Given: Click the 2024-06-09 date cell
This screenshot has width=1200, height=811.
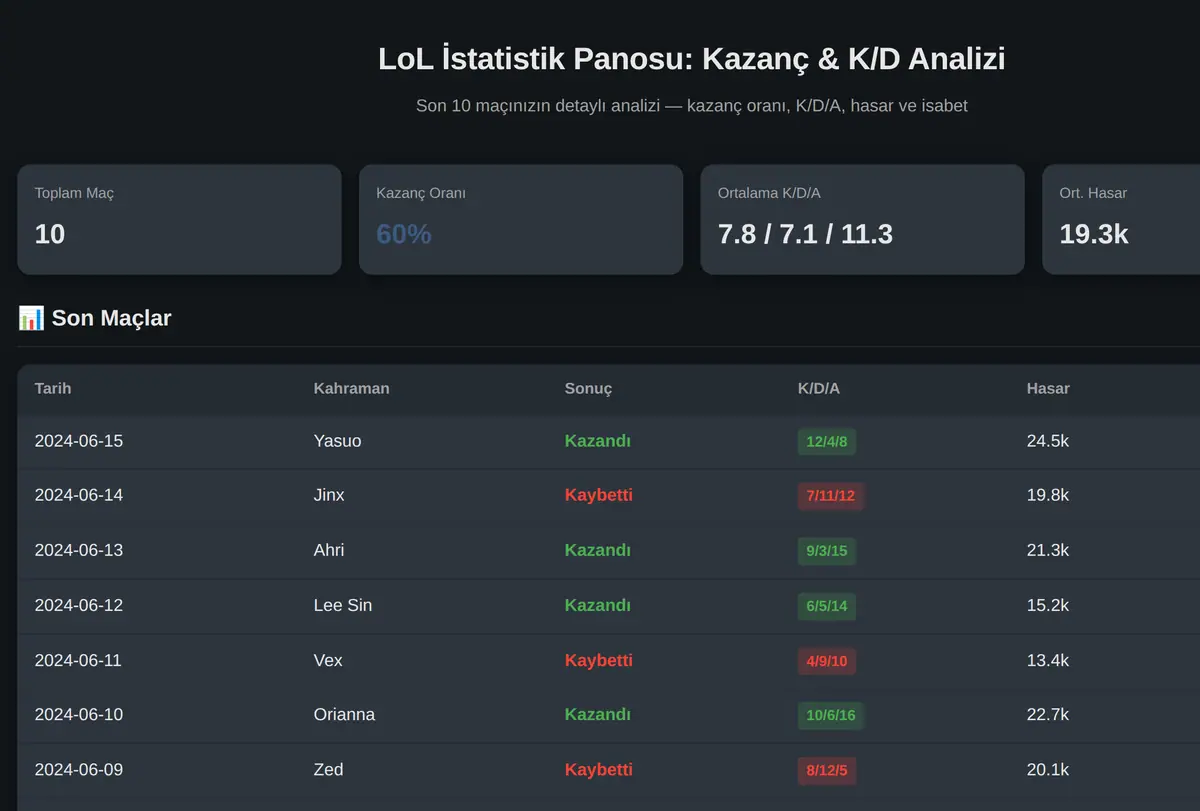Looking at the screenshot, I should click(79, 769).
